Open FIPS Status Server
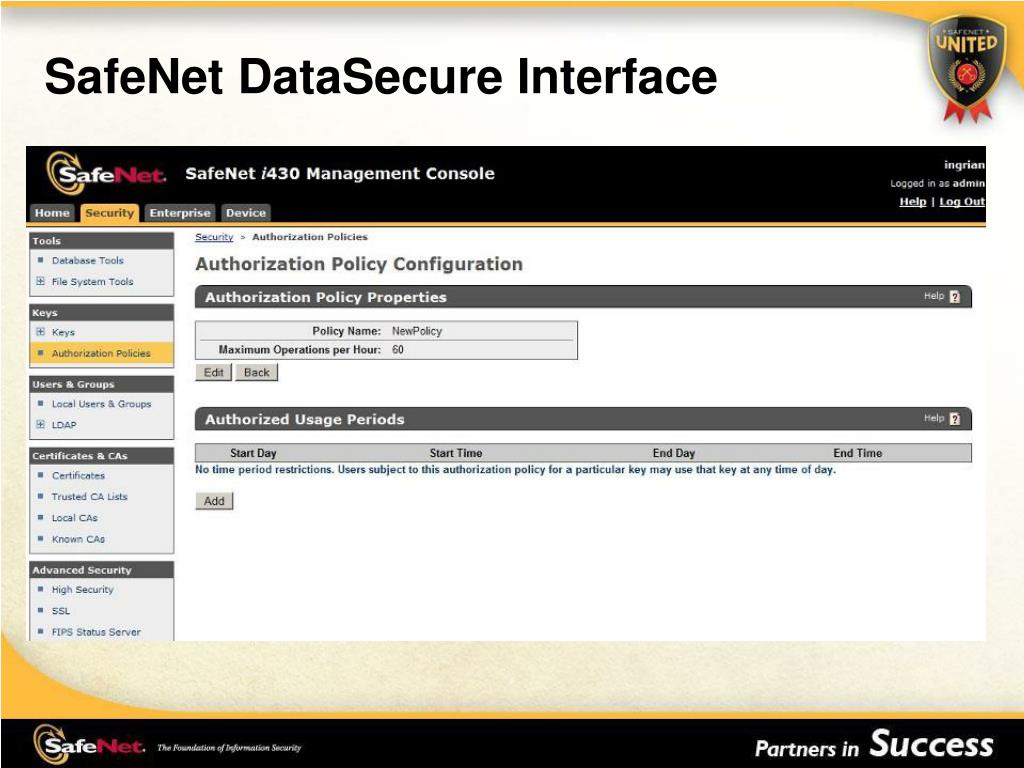This screenshot has width=1024, height=768. tap(96, 632)
